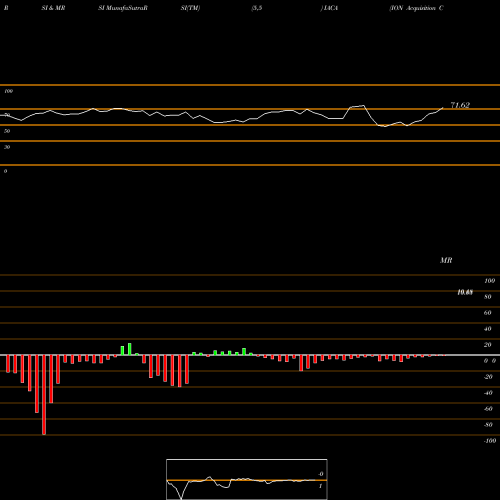
Task: Click the MR axis label -60
Action: (x=488, y=409)
